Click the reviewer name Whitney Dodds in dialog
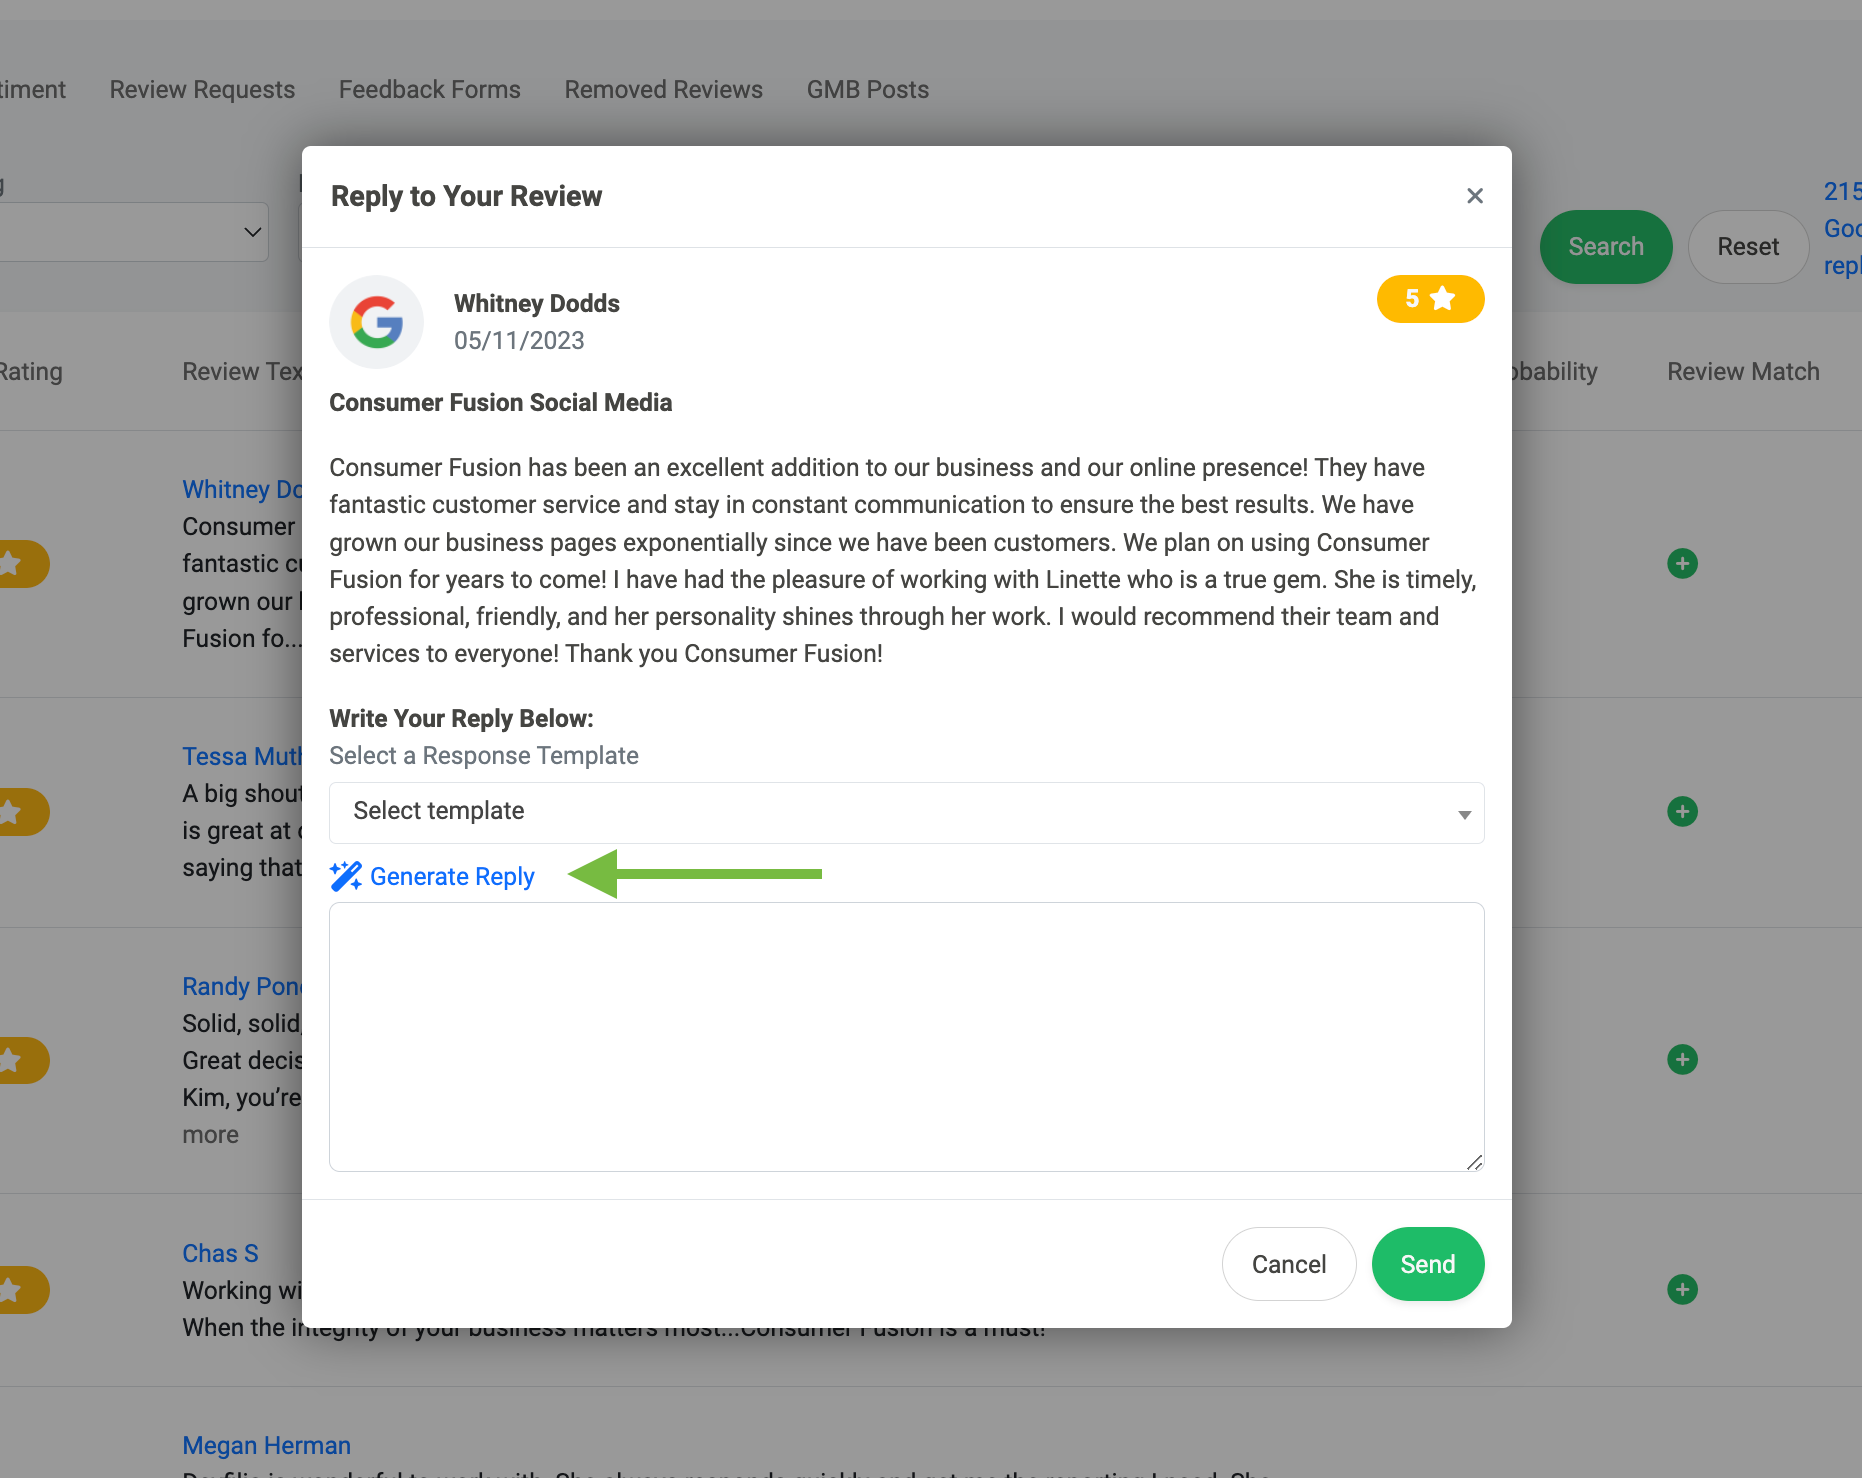Image resolution: width=1862 pixels, height=1478 pixels. pos(537,303)
